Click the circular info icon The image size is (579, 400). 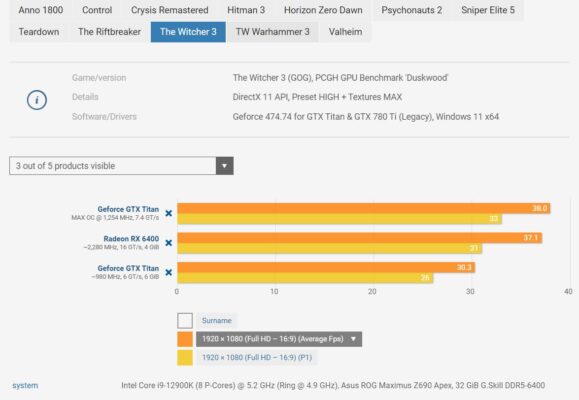tap(37, 100)
